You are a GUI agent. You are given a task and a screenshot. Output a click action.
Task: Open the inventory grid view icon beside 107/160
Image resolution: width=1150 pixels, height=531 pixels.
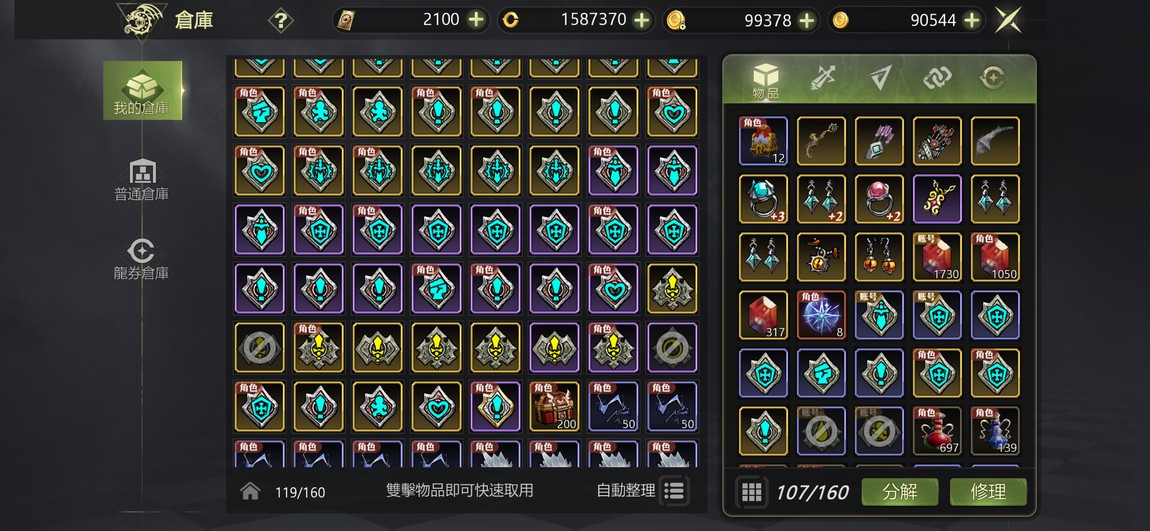[x=751, y=492]
